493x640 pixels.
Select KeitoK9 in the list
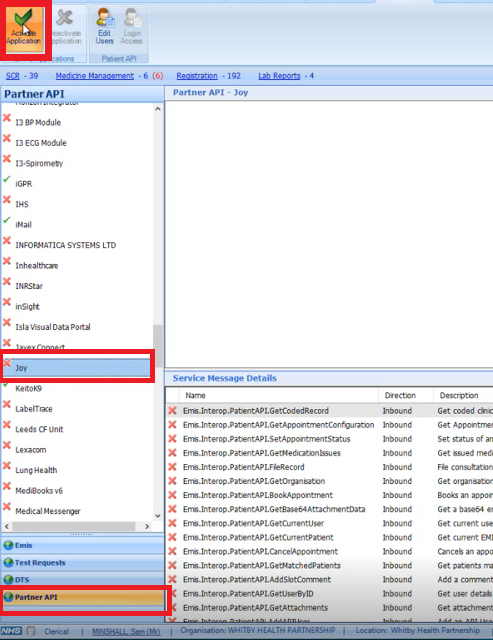(x=29, y=388)
